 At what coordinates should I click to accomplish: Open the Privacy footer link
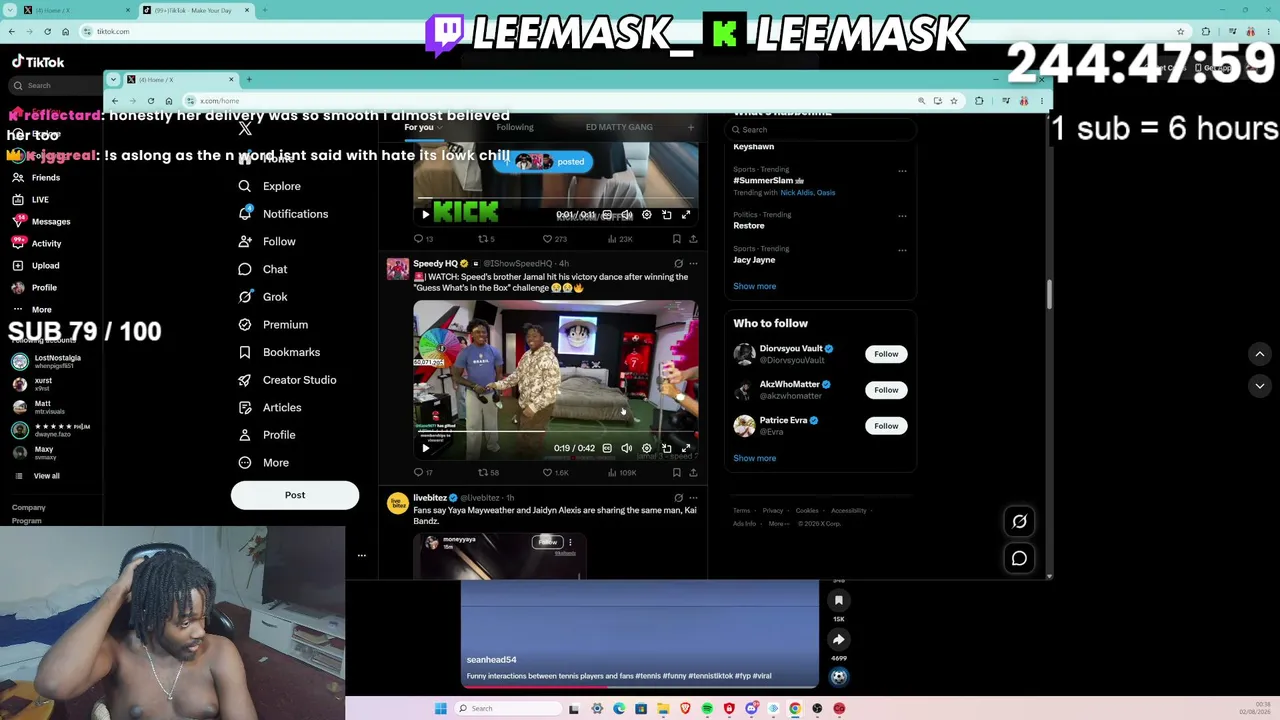[773, 511]
